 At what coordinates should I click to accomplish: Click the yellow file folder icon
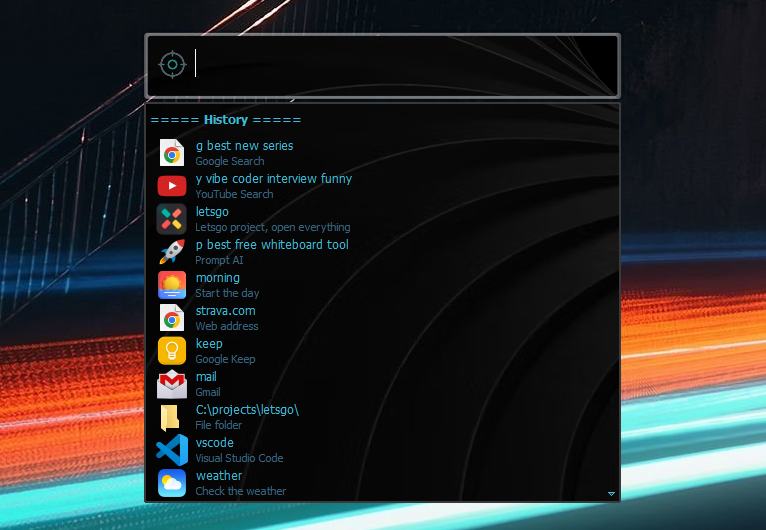click(172, 417)
